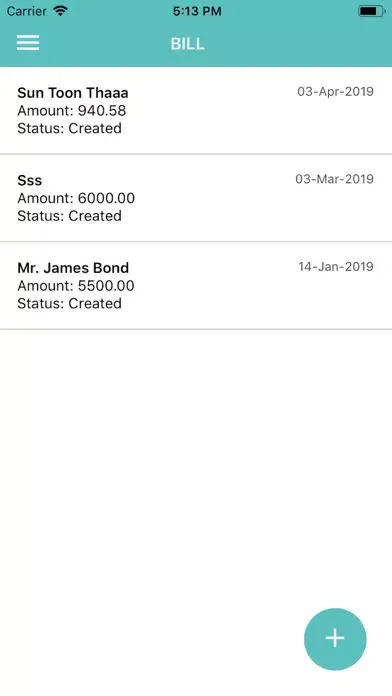Image resolution: width=392 pixels, height=696 pixels.
Task: Select the 03-Mar-2019 date label
Action: tap(335, 179)
